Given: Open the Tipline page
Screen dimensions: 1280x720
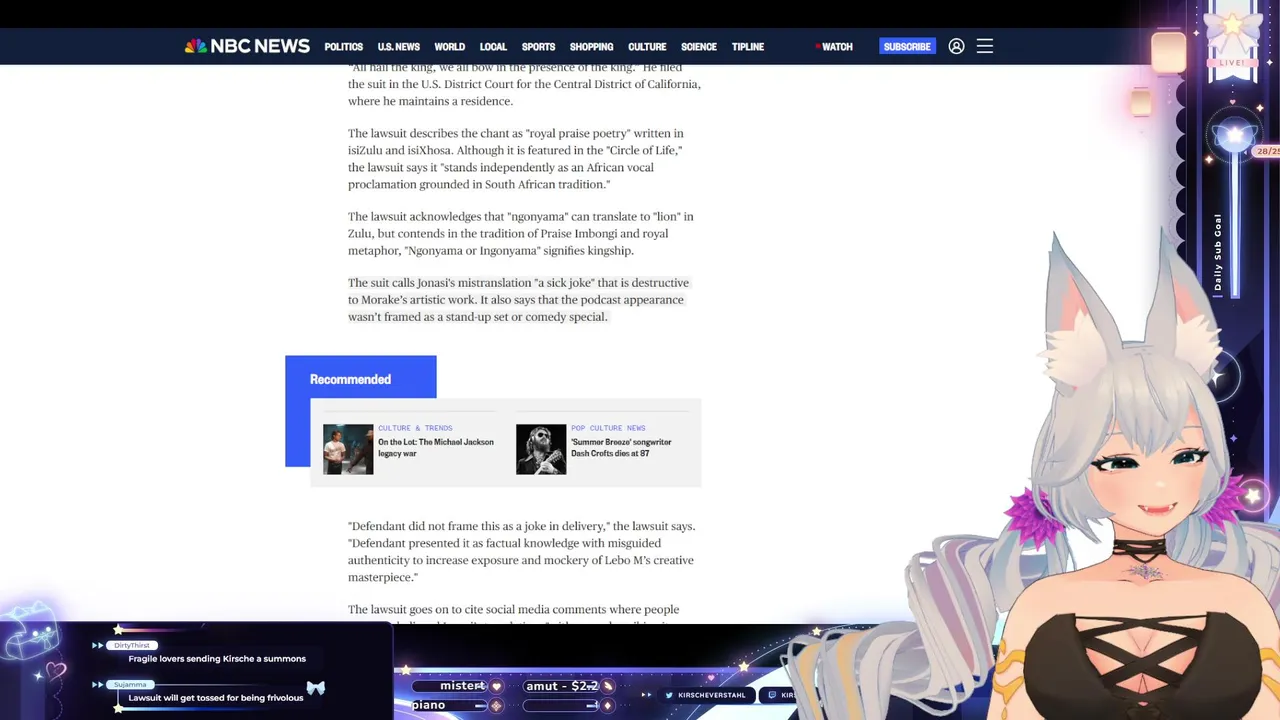Looking at the screenshot, I should [747, 47].
